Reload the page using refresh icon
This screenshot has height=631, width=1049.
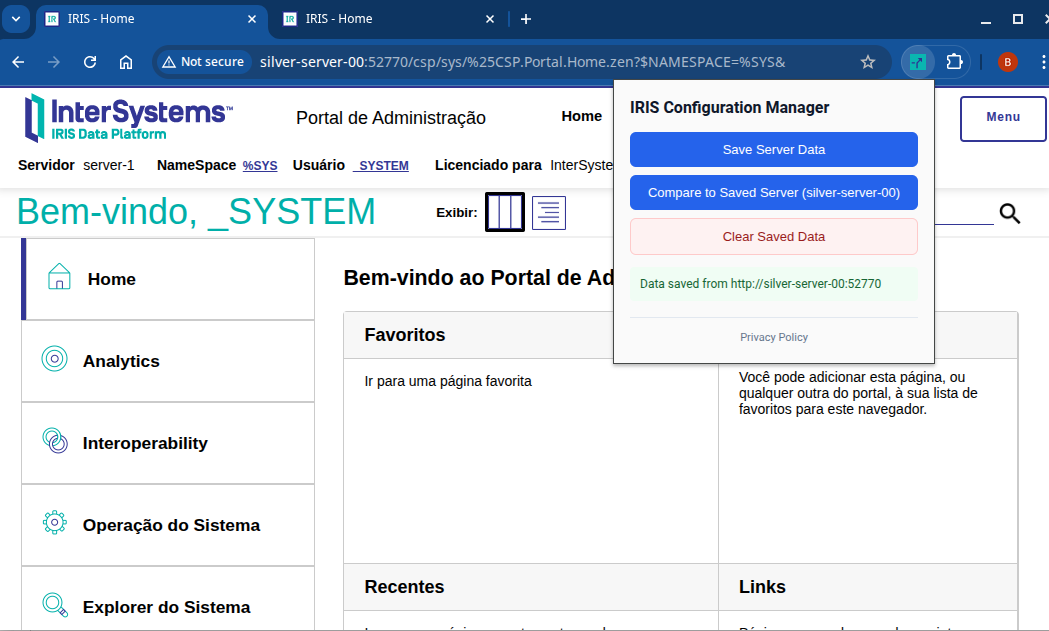coord(90,62)
